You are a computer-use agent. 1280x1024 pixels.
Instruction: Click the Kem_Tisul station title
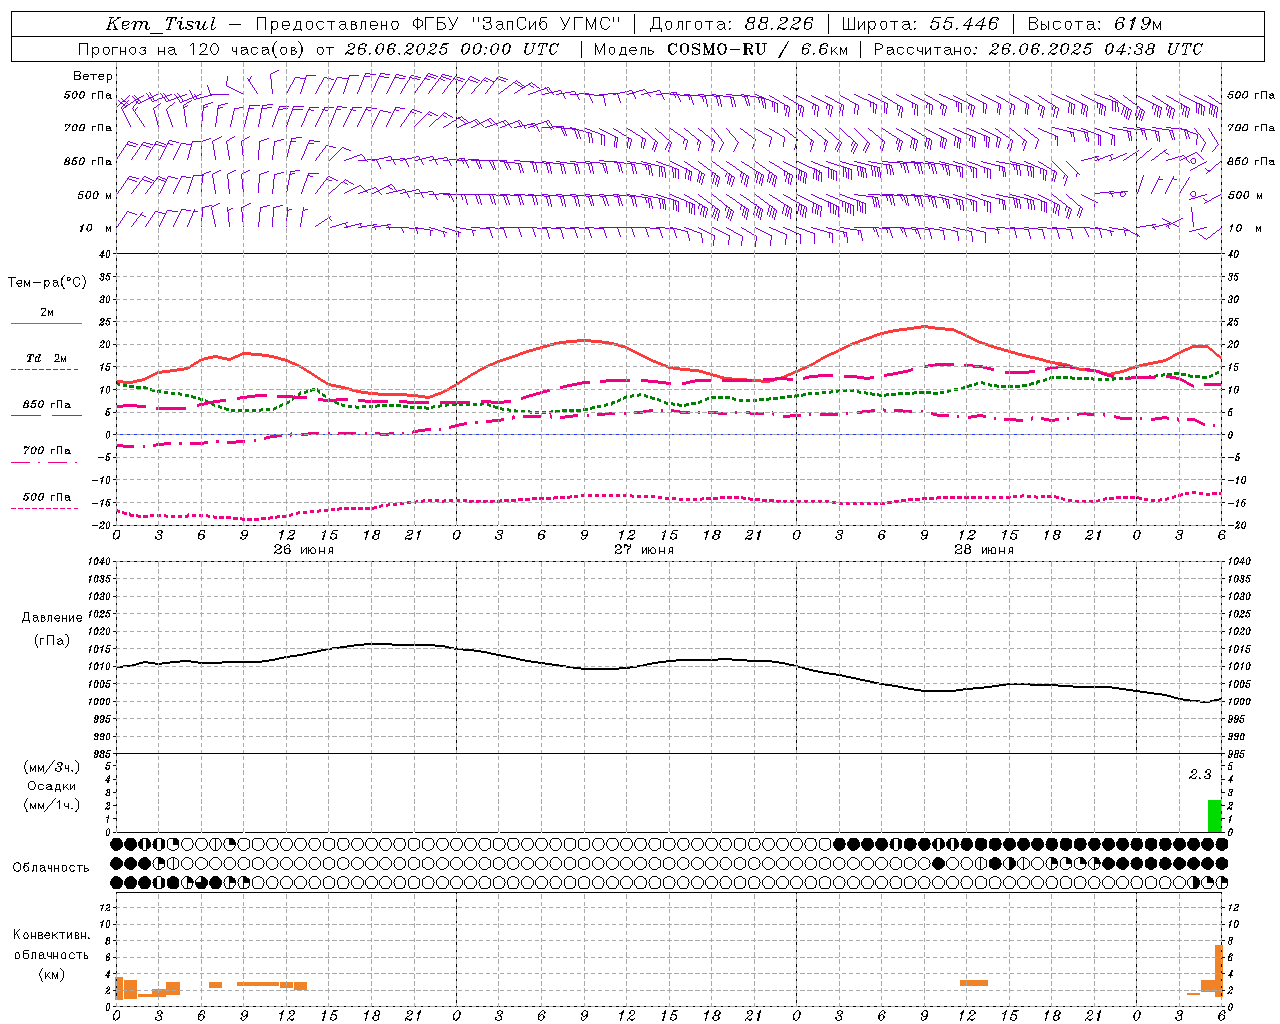pos(161,24)
